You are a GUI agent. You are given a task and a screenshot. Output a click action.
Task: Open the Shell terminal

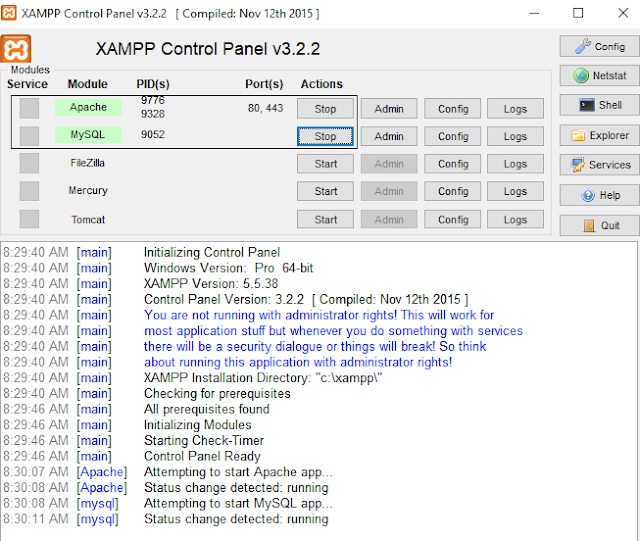tap(600, 105)
